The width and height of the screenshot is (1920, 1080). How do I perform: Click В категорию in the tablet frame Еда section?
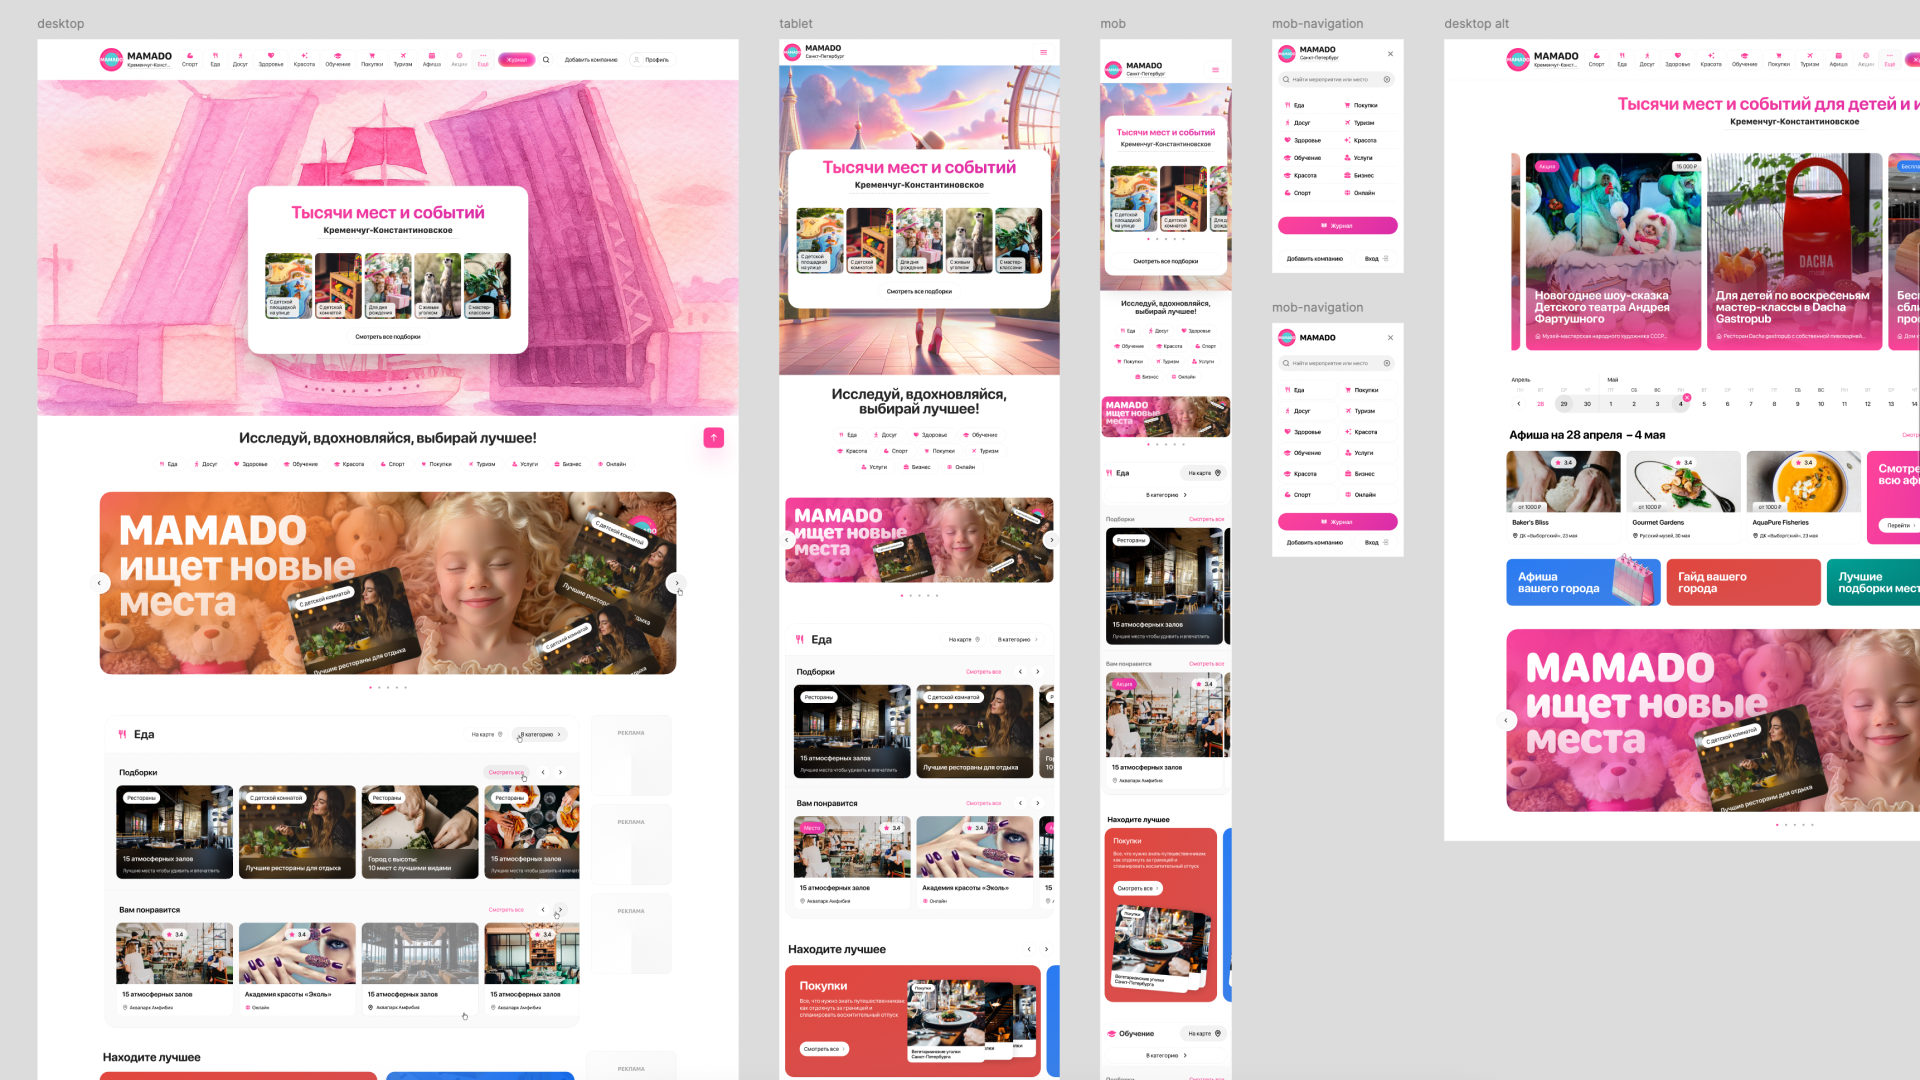[1018, 639]
